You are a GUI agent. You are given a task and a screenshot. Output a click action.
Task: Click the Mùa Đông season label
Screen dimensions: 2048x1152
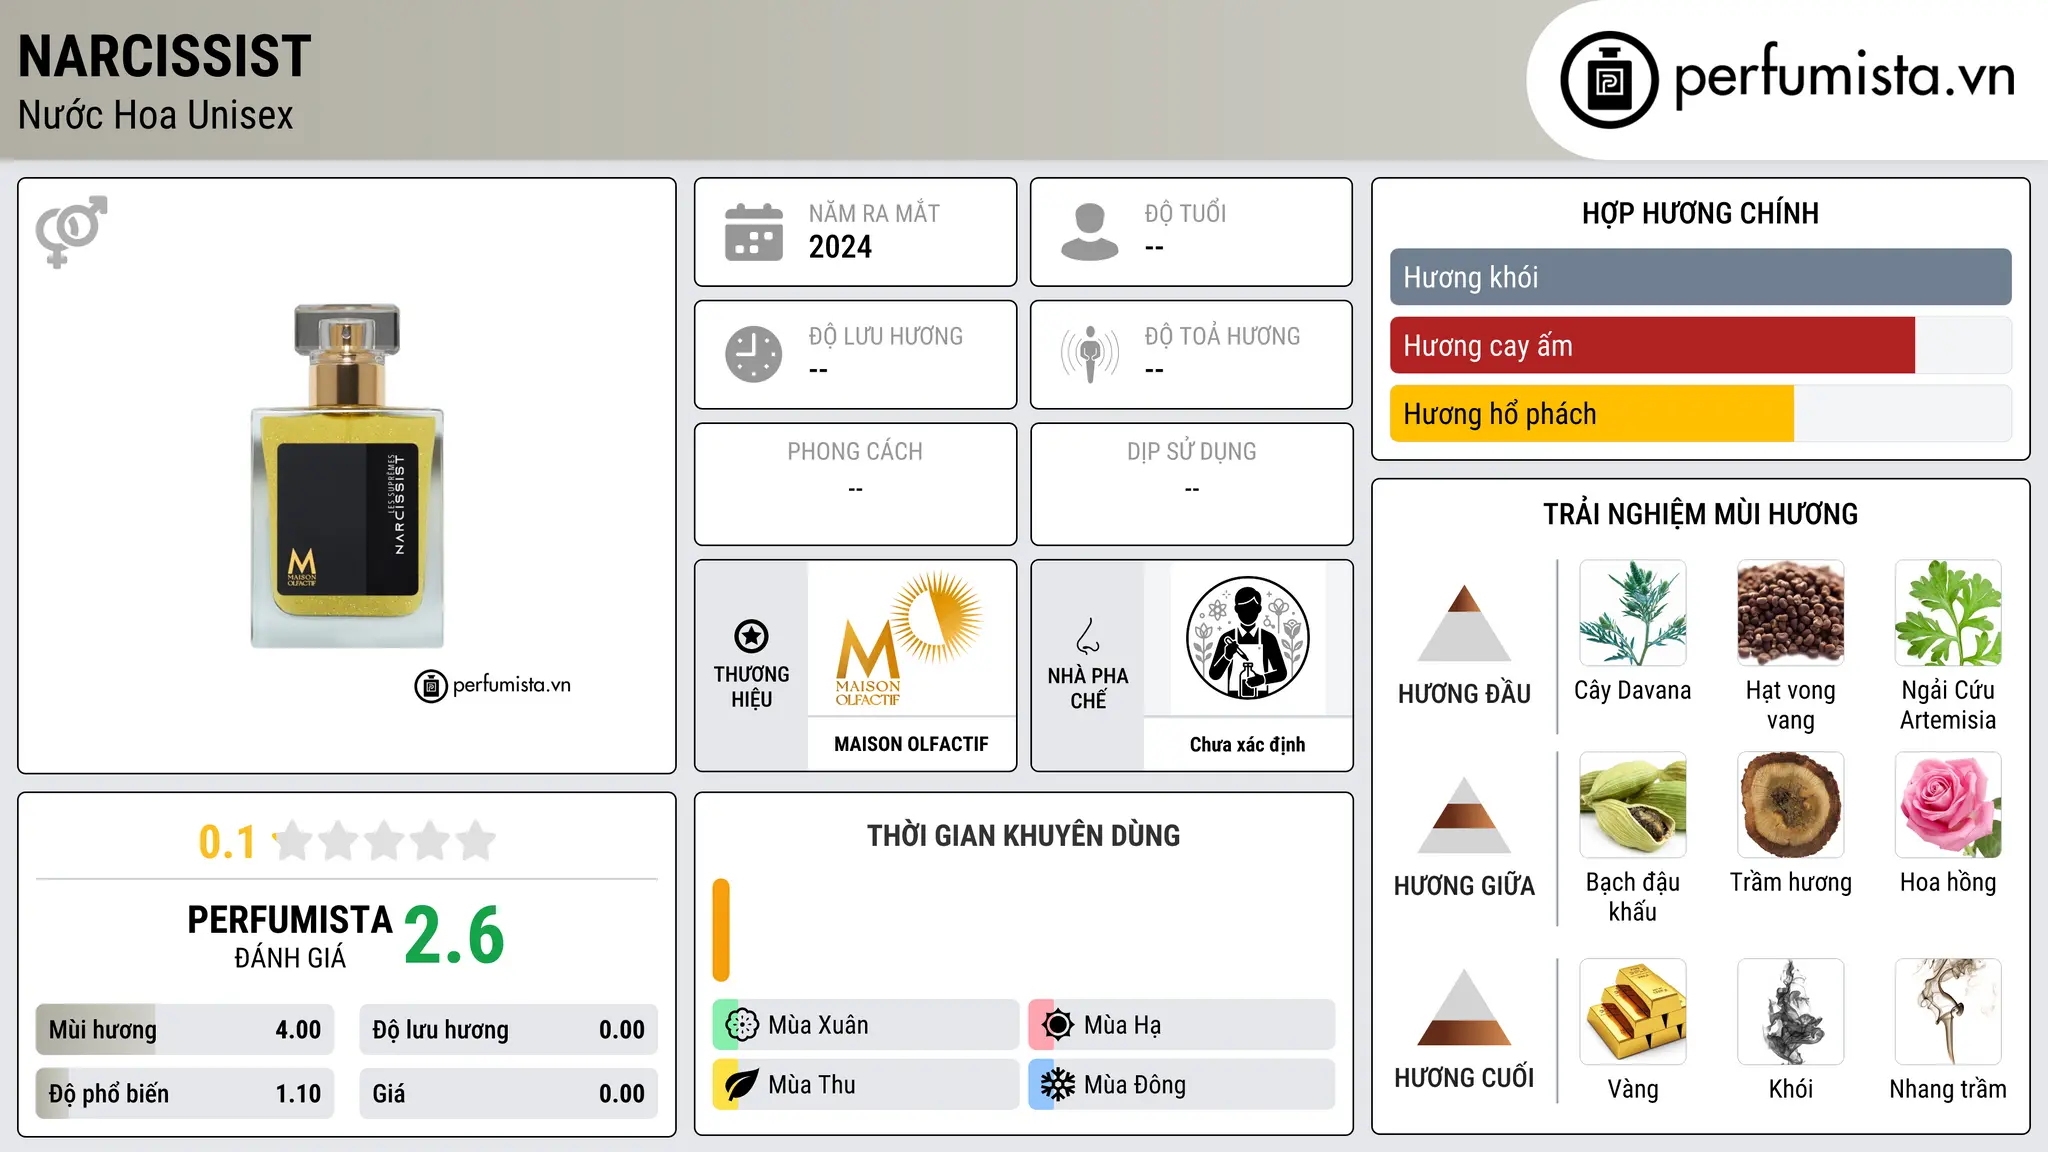1135,1085
